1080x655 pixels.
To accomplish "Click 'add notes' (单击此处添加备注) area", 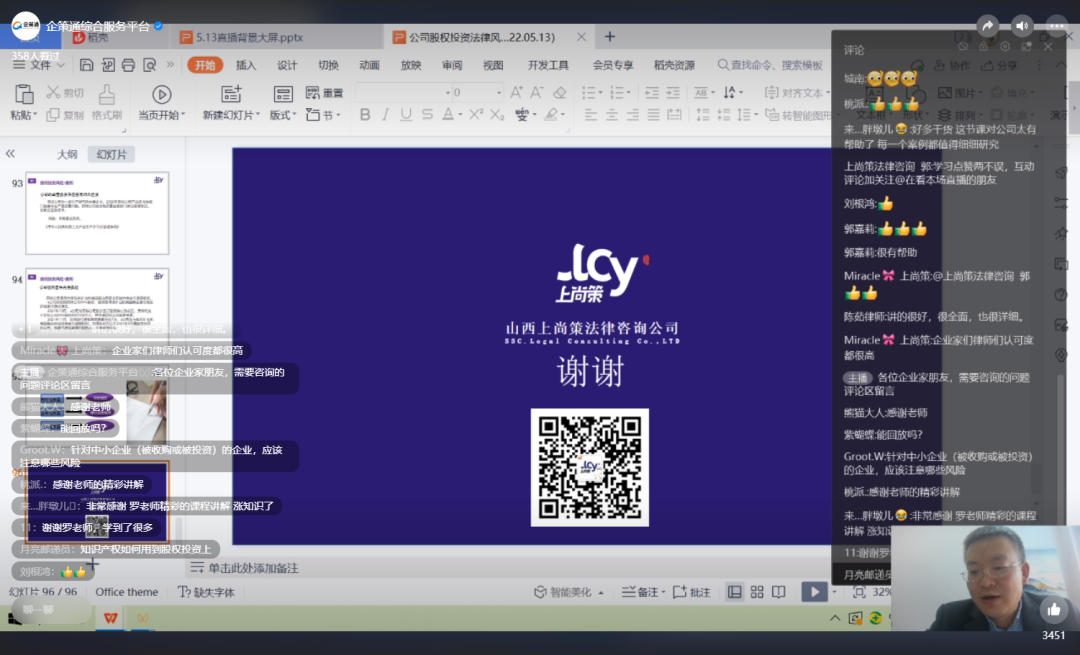I will 253,568.
